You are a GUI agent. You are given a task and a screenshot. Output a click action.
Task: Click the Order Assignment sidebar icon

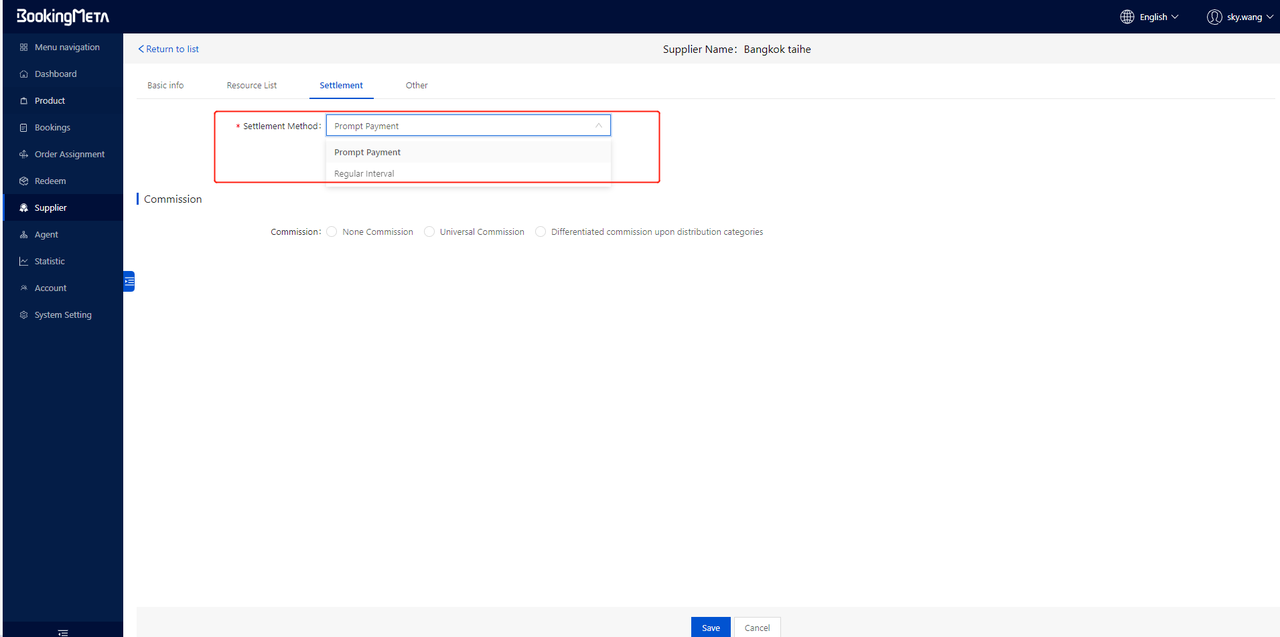[23, 155]
